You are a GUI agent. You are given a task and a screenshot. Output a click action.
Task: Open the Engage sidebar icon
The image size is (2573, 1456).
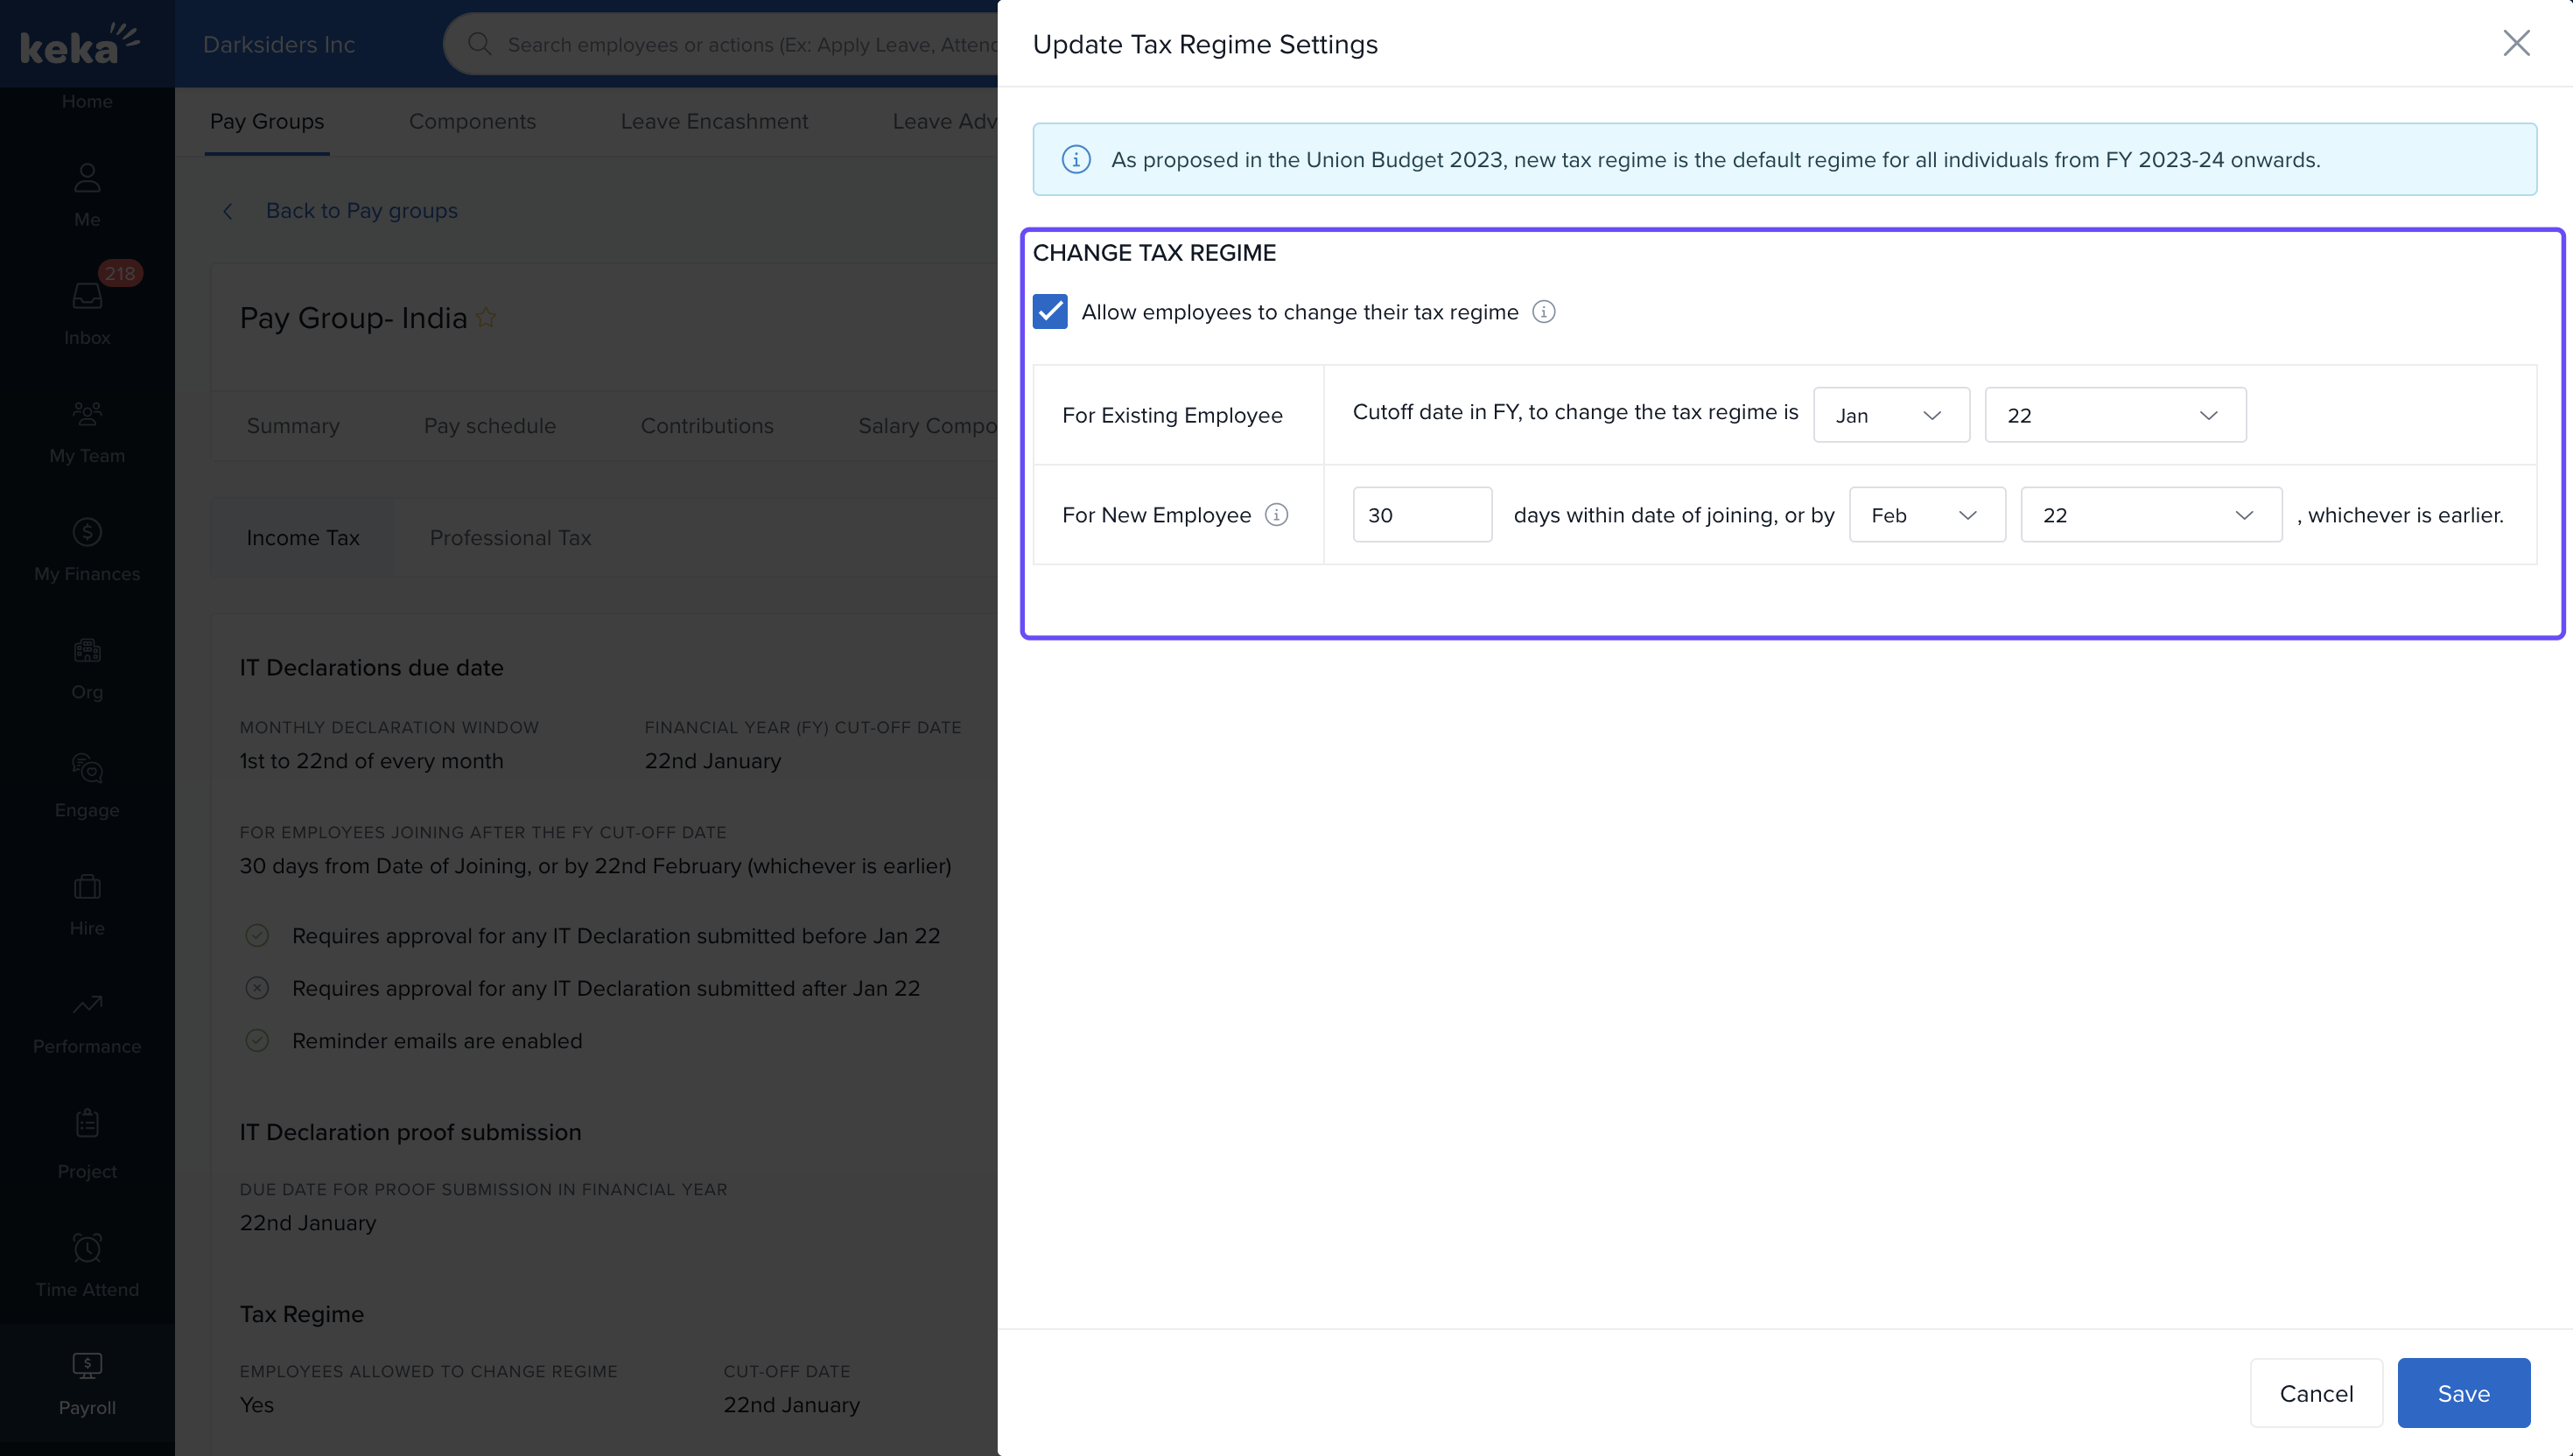[87, 769]
